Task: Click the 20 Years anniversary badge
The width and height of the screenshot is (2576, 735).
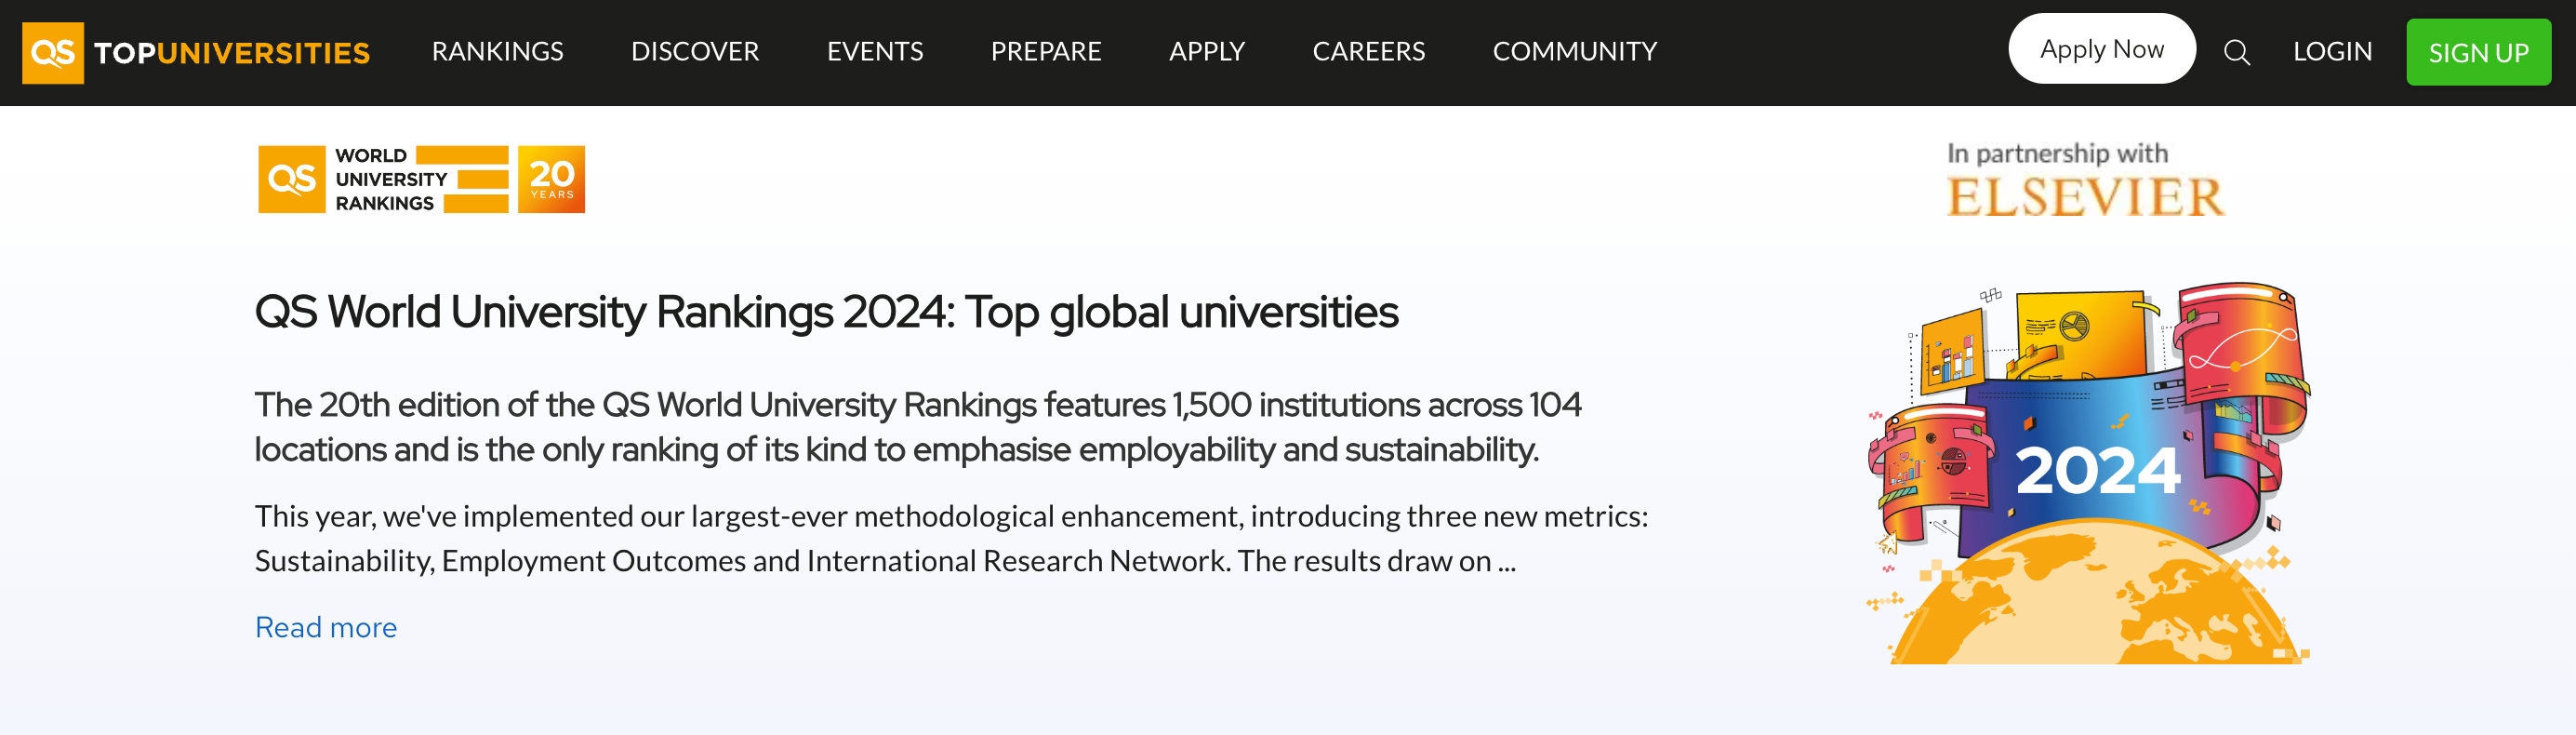Action: (551, 180)
